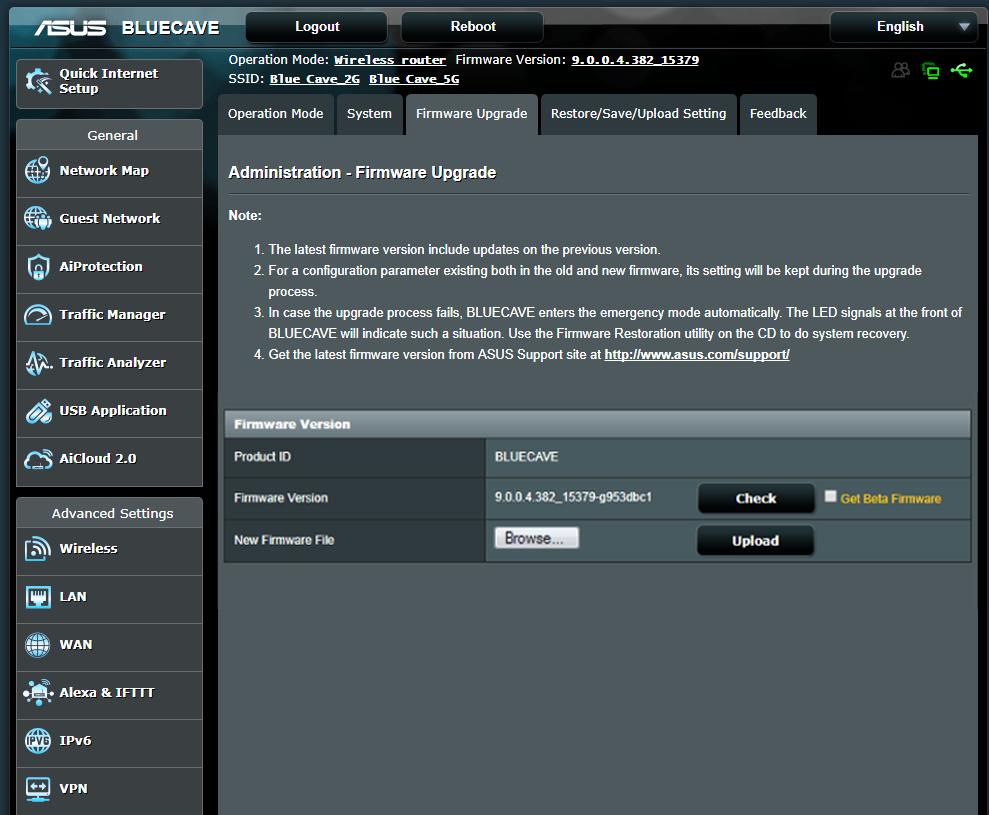Click Browse to choose firmware file
This screenshot has width=989, height=815.
(536, 538)
